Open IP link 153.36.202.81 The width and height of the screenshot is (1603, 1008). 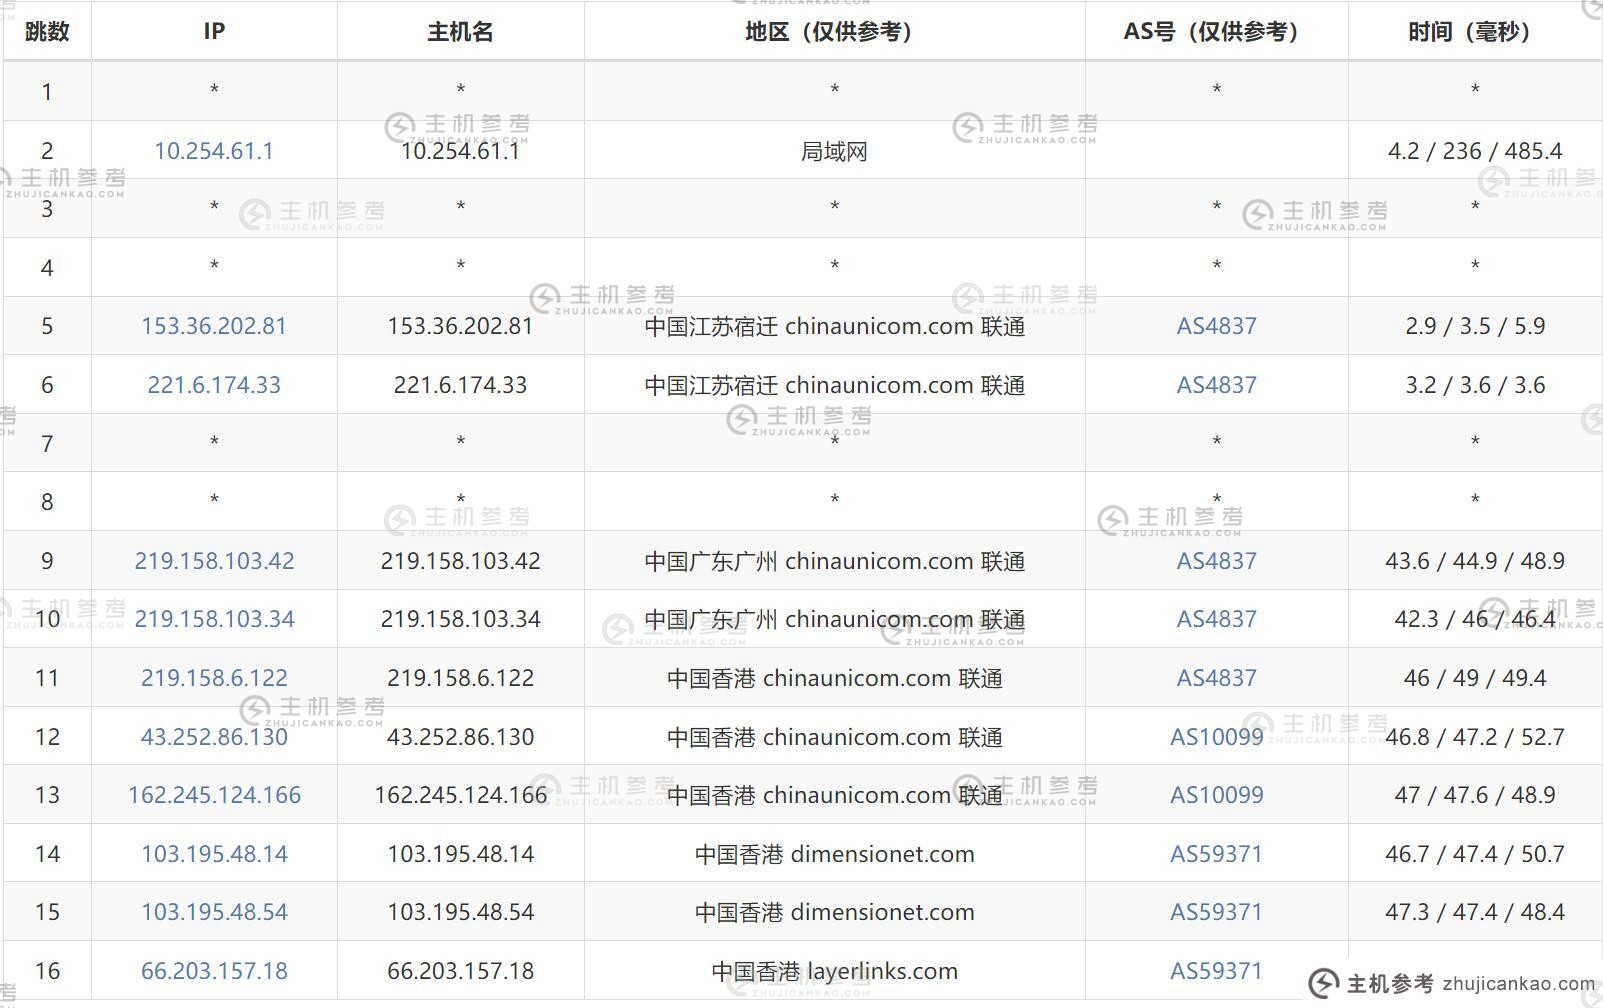[214, 326]
